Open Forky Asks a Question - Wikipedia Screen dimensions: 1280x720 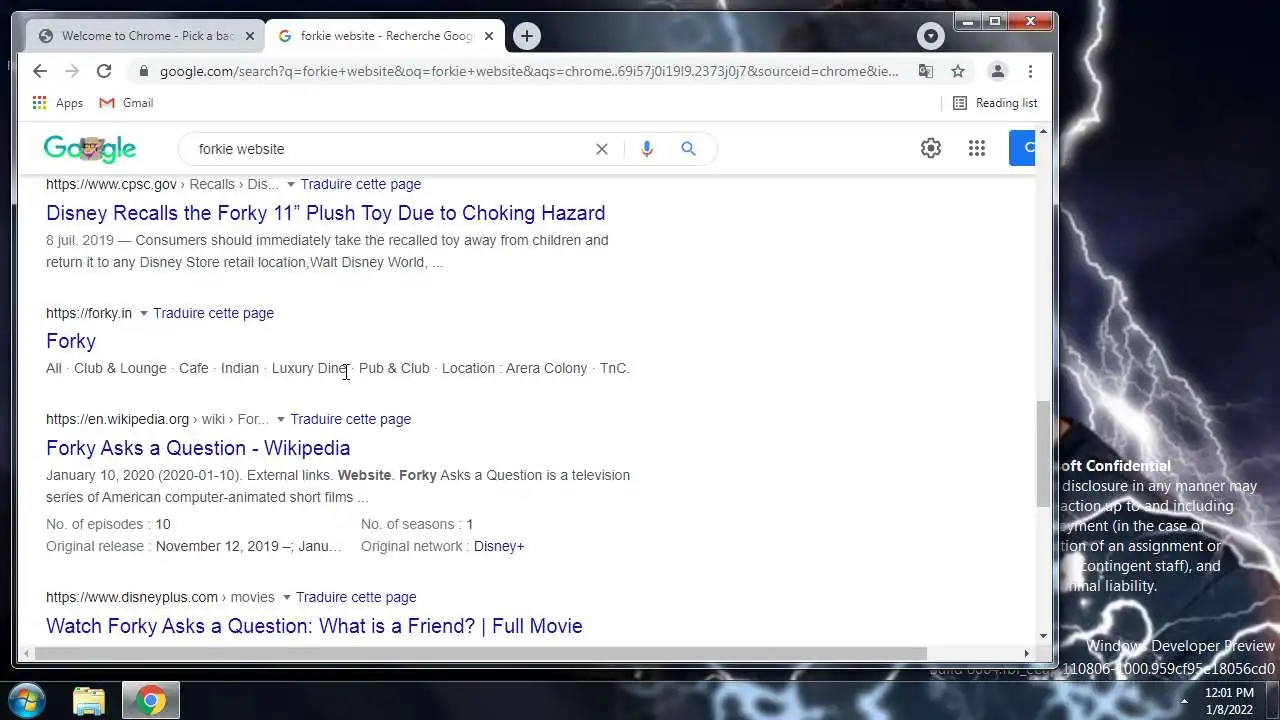(x=198, y=448)
